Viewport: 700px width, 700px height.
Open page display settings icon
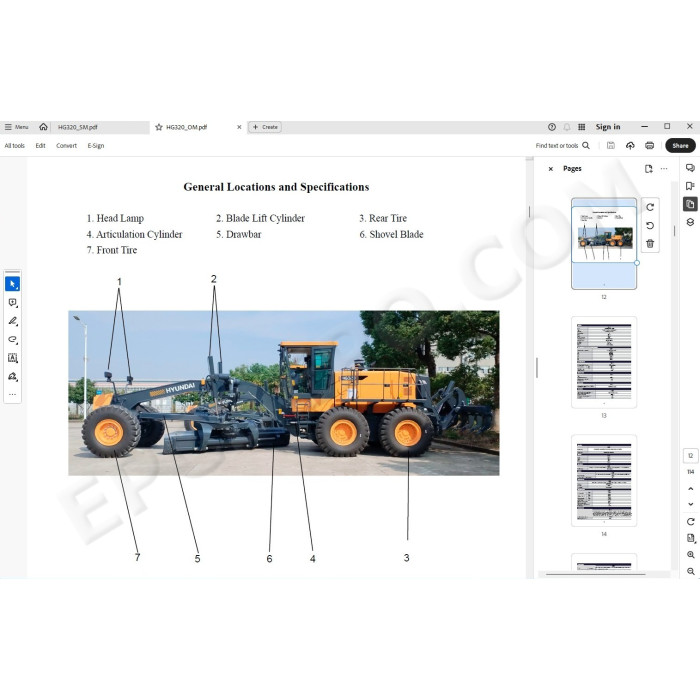coord(691,538)
